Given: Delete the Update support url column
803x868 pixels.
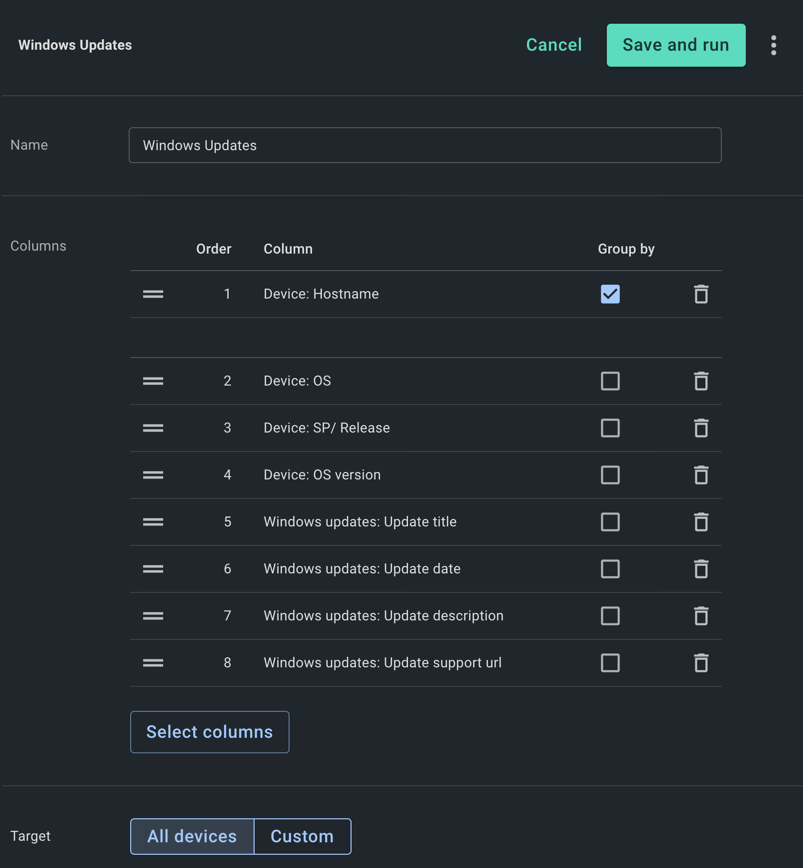Looking at the screenshot, I should (x=701, y=663).
